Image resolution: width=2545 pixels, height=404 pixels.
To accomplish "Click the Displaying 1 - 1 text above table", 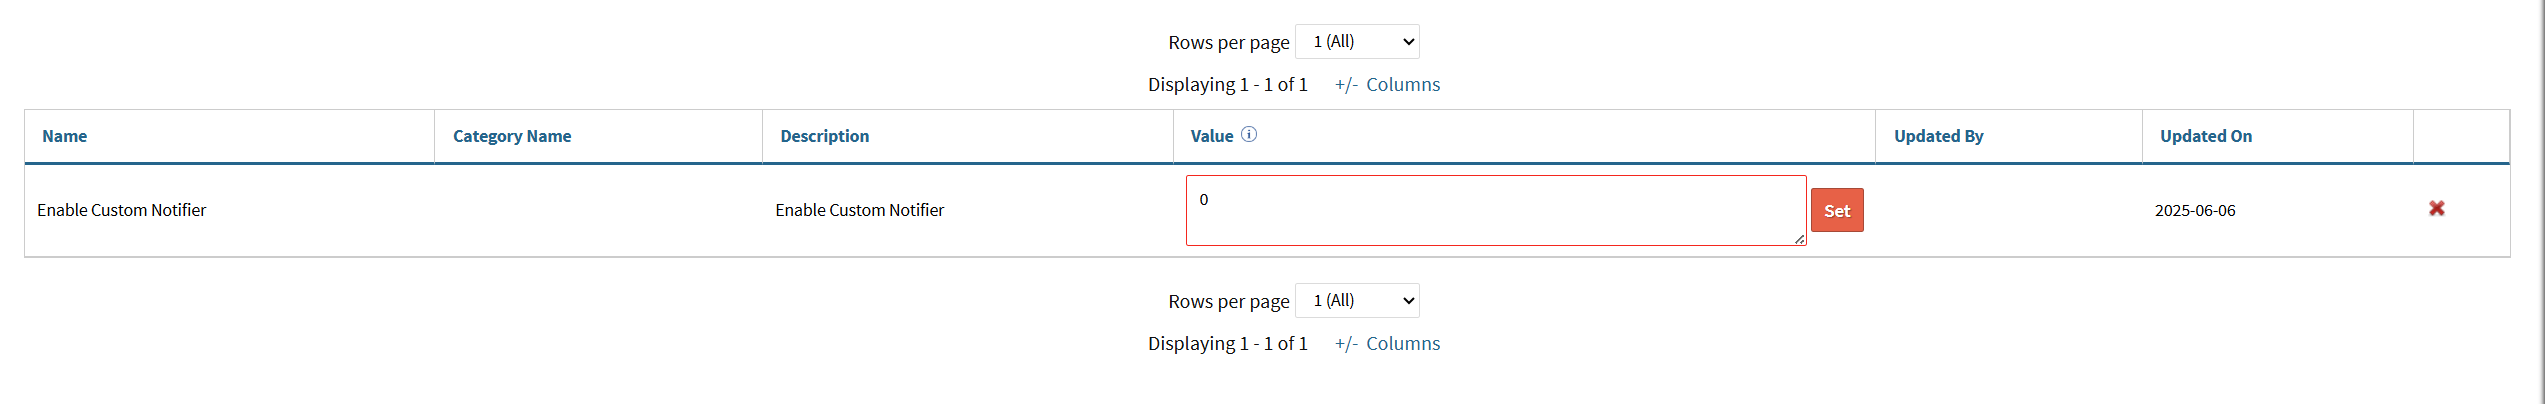I will pyautogui.click(x=1227, y=85).
